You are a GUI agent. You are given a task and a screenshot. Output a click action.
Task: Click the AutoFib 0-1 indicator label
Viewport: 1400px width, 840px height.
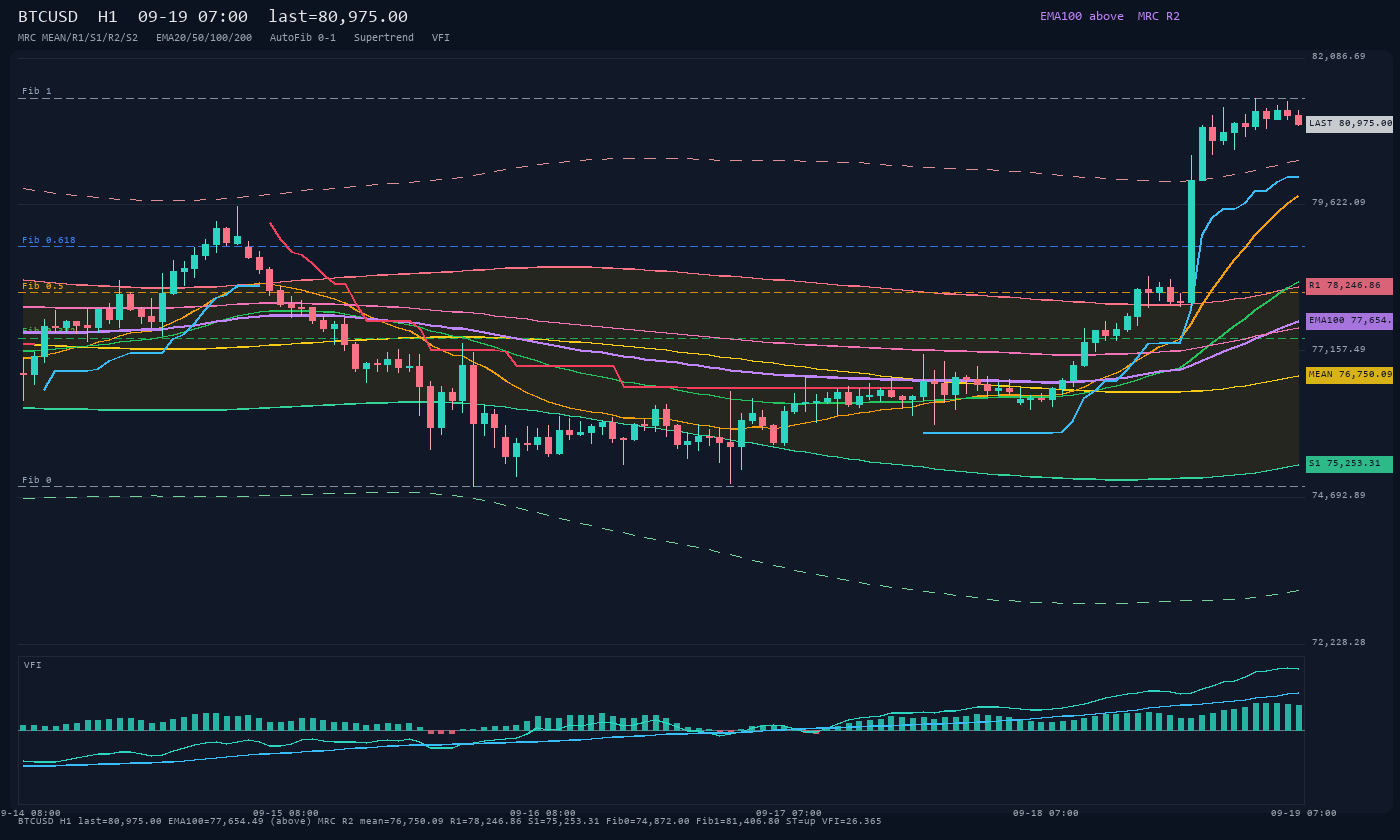pyautogui.click(x=303, y=38)
